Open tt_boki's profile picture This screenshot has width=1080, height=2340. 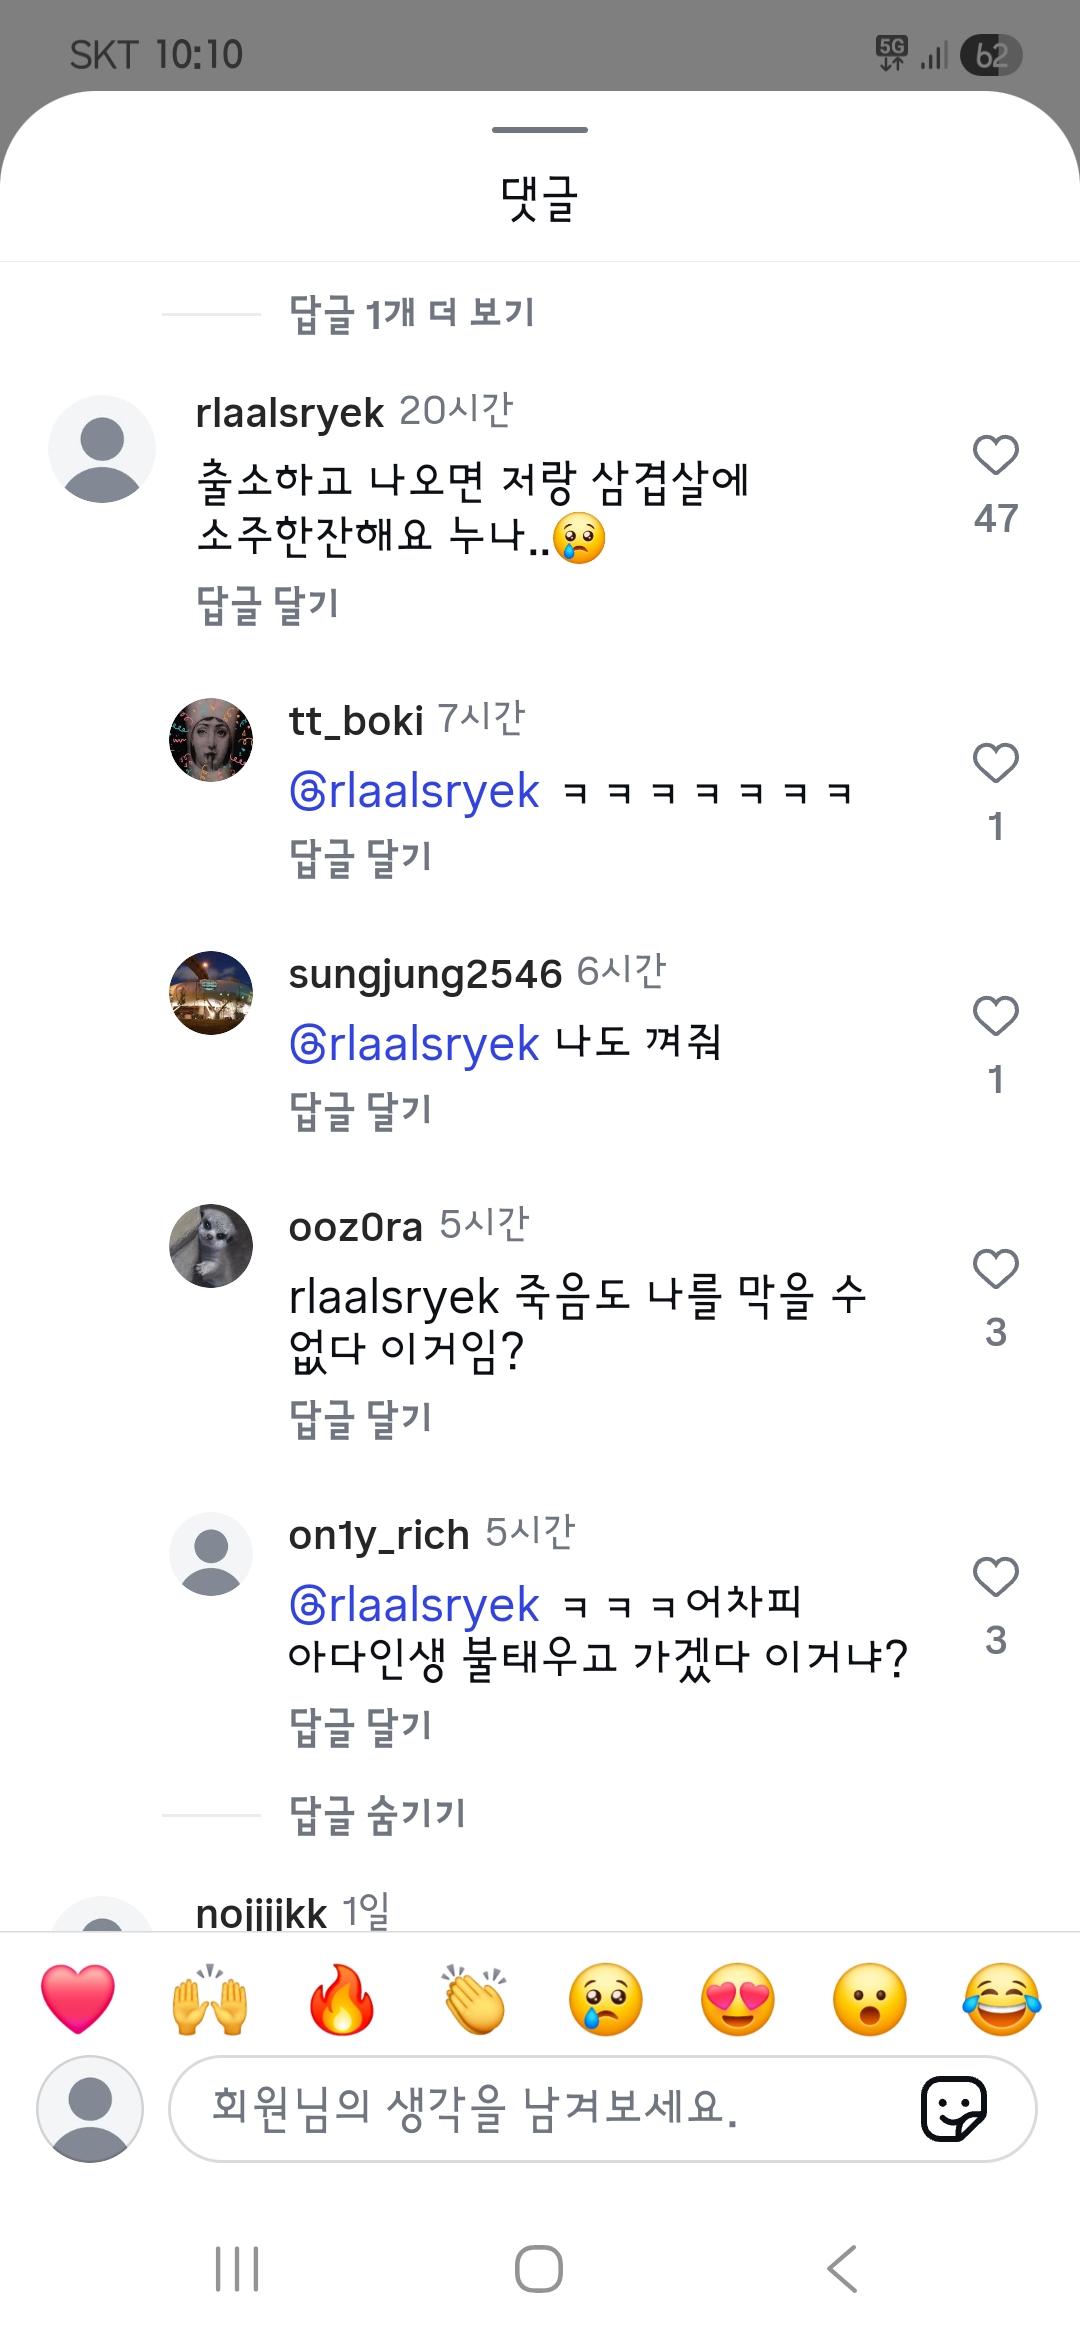211,740
